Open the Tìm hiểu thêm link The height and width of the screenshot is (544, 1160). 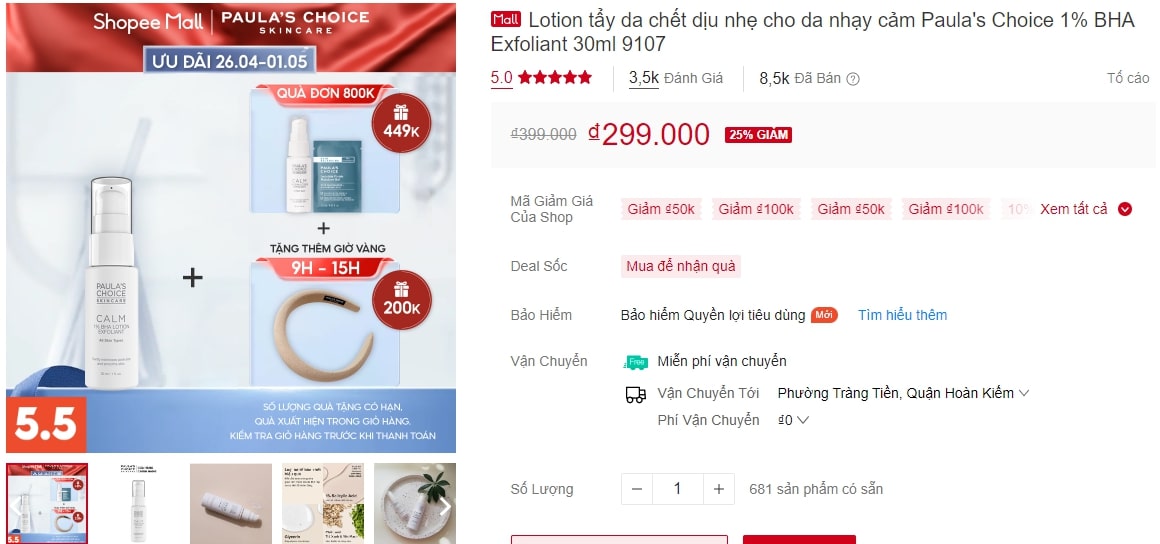902,315
